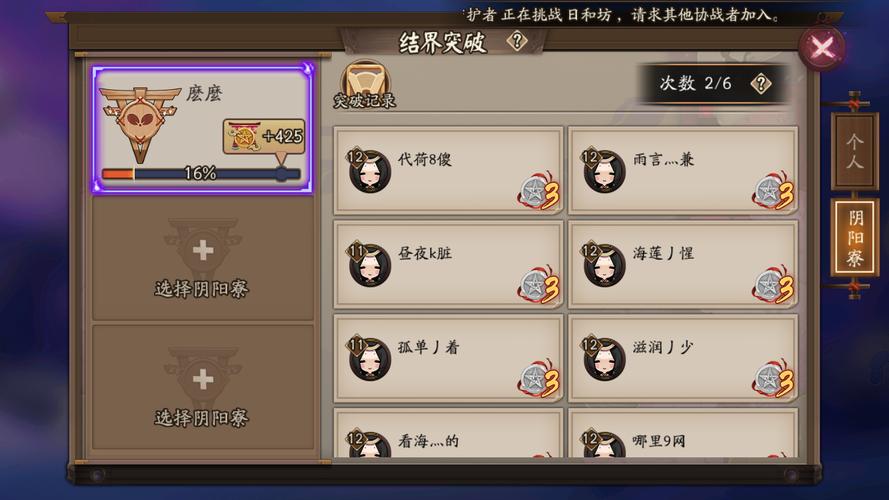The image size is (889, 500).
Task: Select the second empty 选择阴阳寮 slot
Action: pos(202,388)
